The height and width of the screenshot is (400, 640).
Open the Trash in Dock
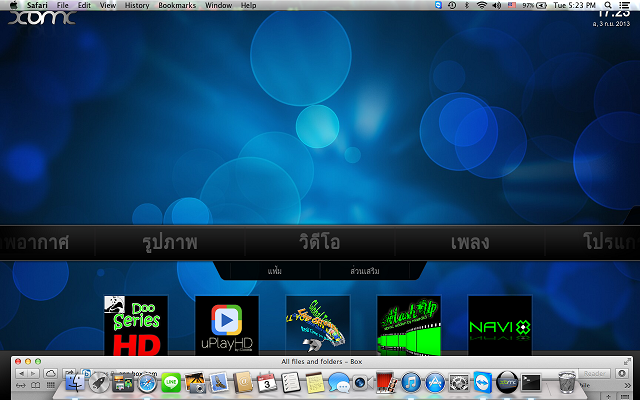(x=567, y=382)
